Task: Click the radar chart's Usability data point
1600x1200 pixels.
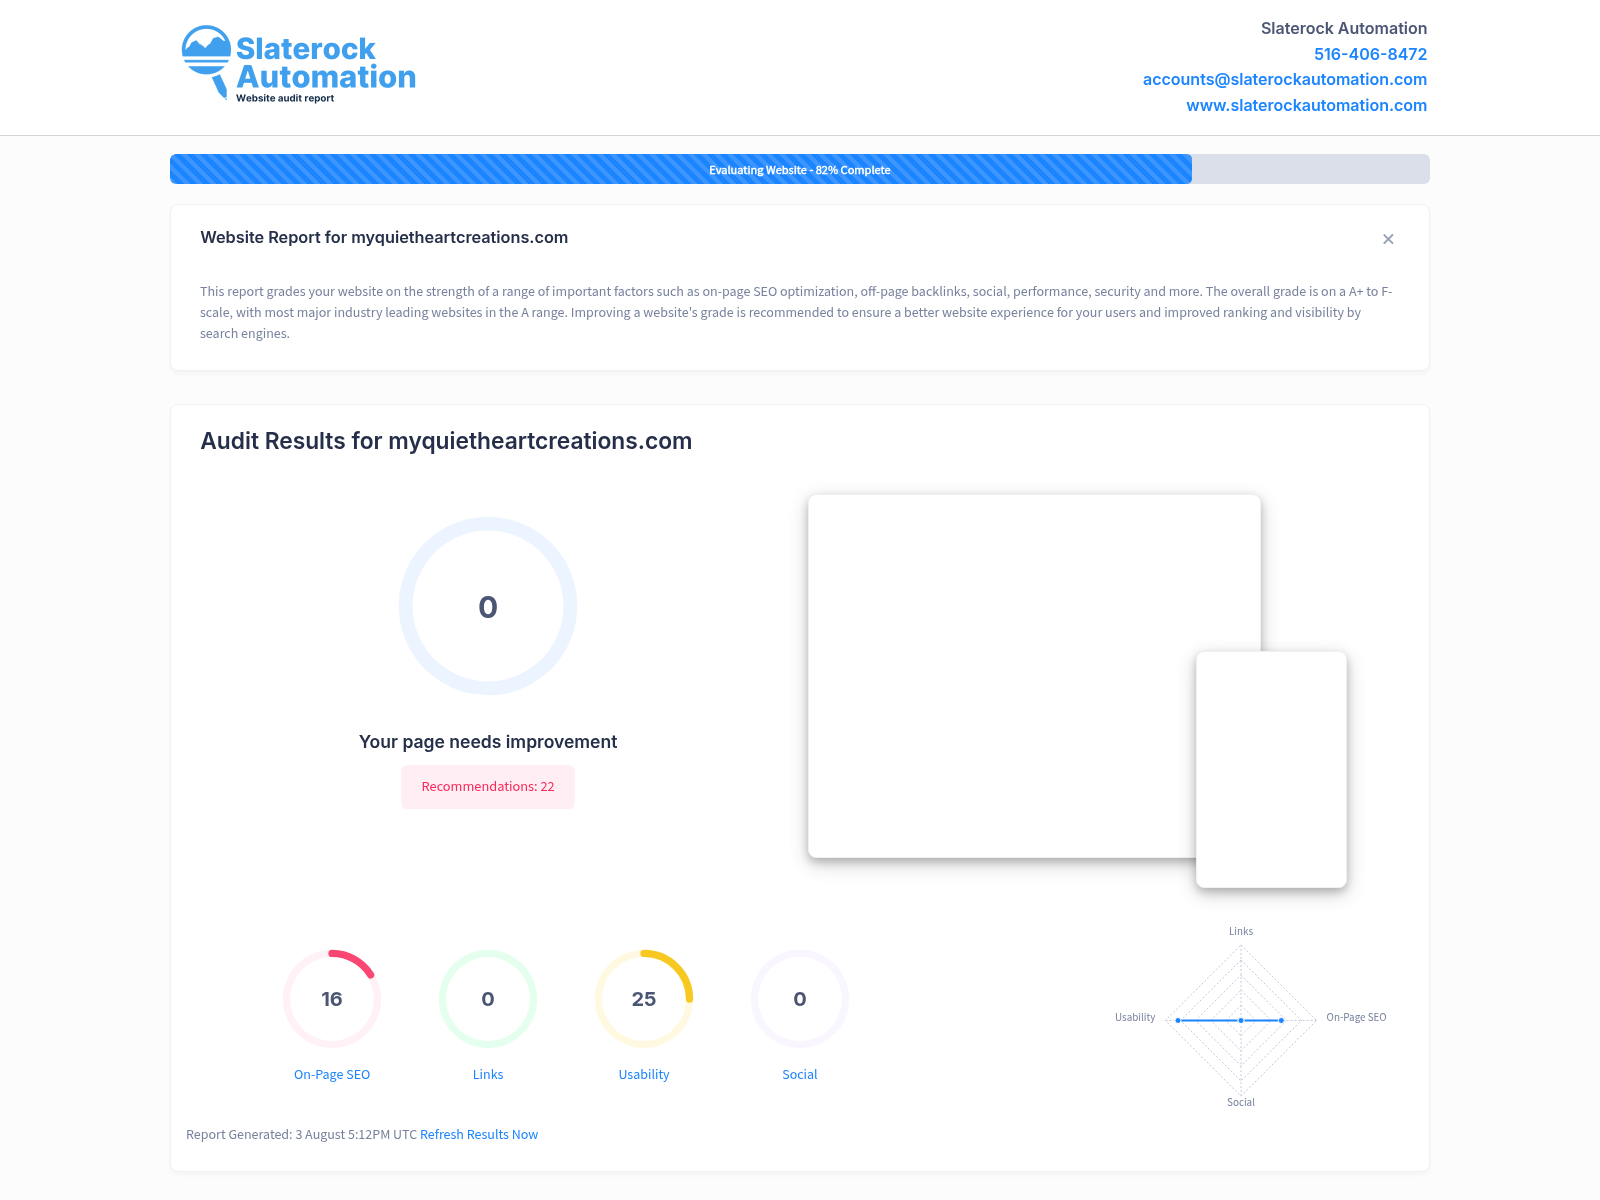Action: (1178, 1020)
